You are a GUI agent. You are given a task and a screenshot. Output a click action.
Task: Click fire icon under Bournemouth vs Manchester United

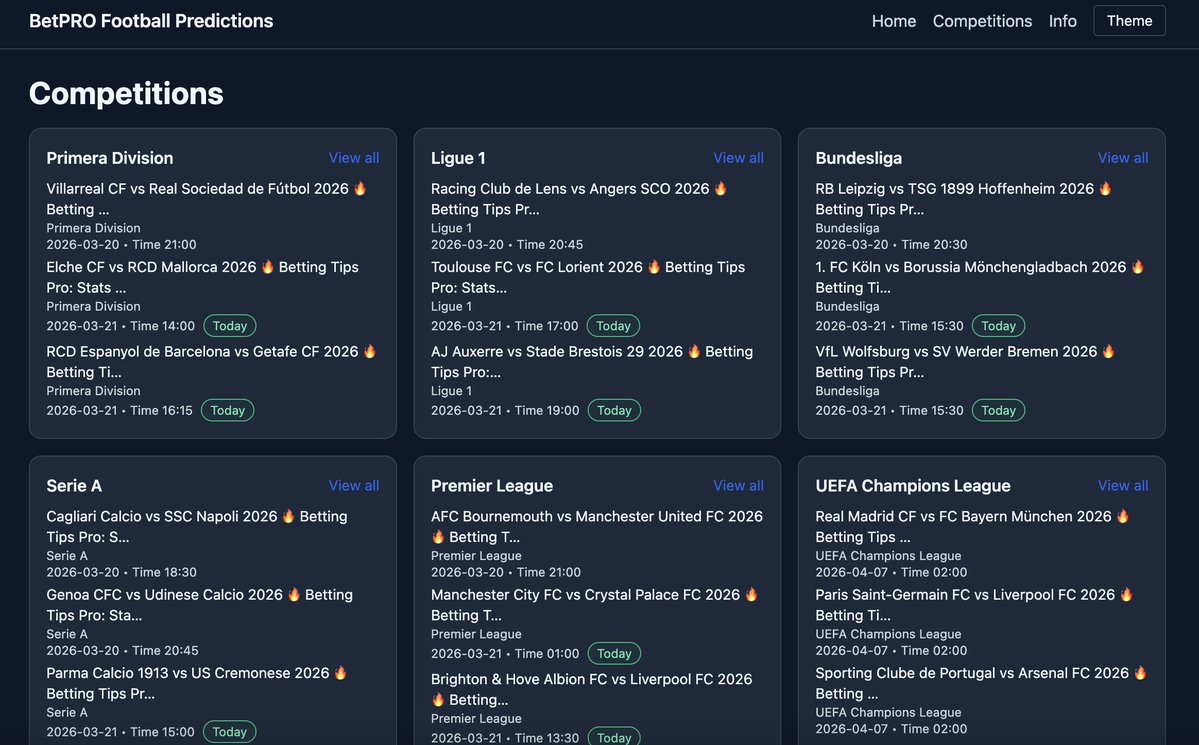(437, 537)
